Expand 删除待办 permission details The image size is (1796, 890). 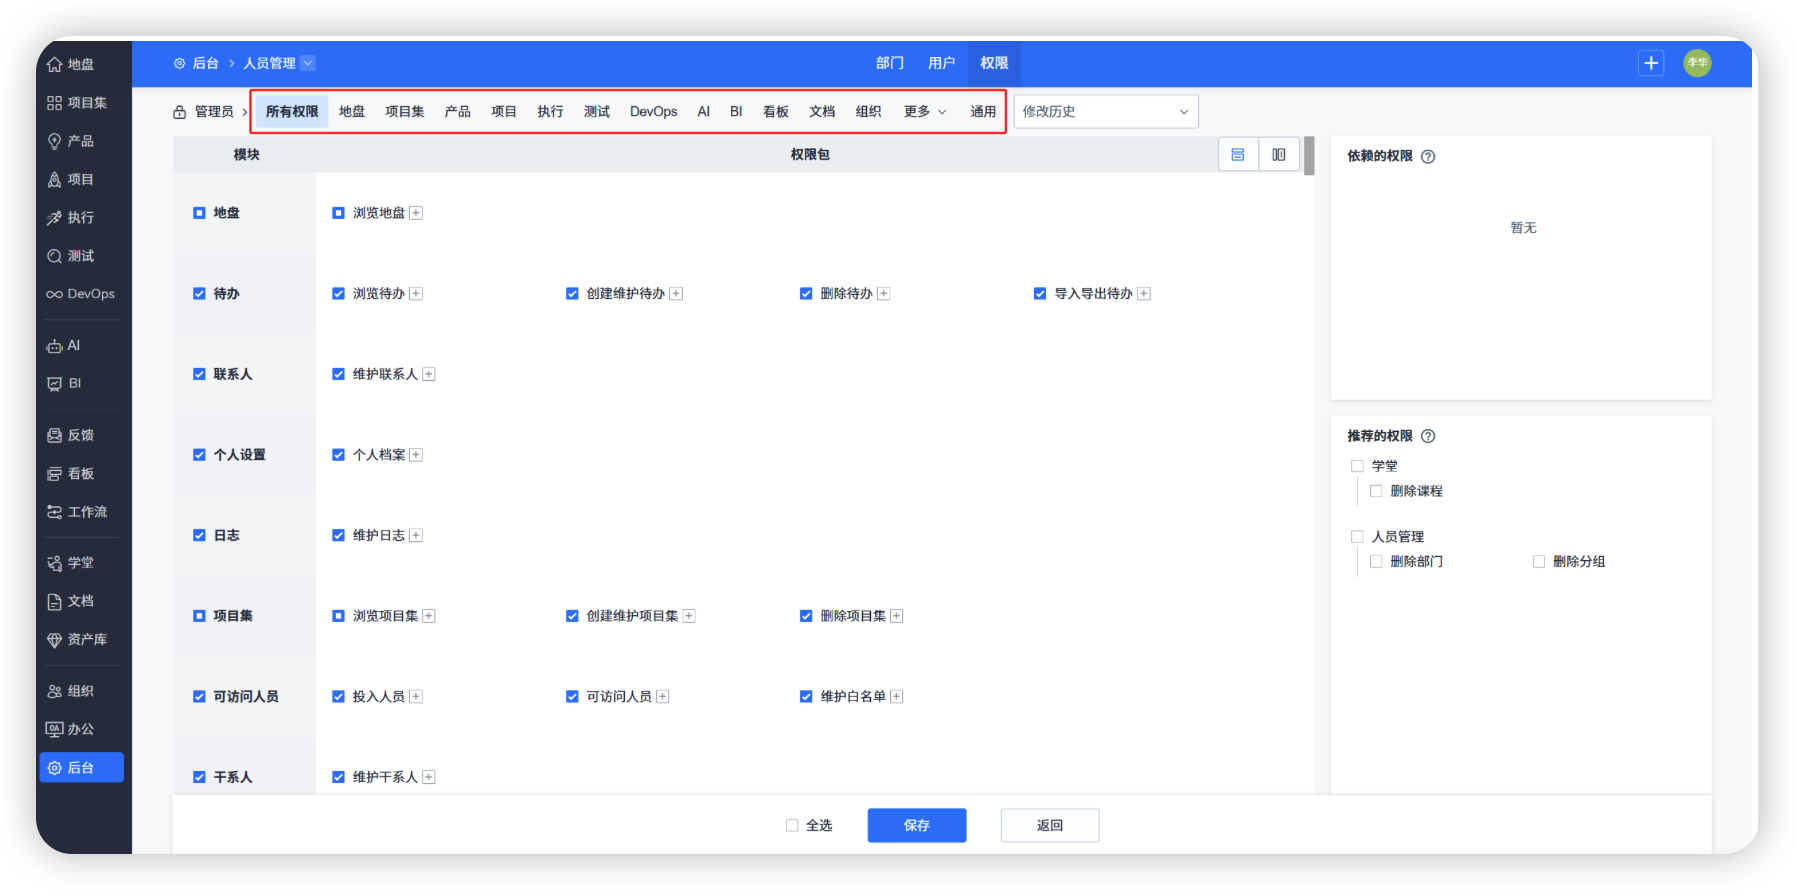(884, 294)
